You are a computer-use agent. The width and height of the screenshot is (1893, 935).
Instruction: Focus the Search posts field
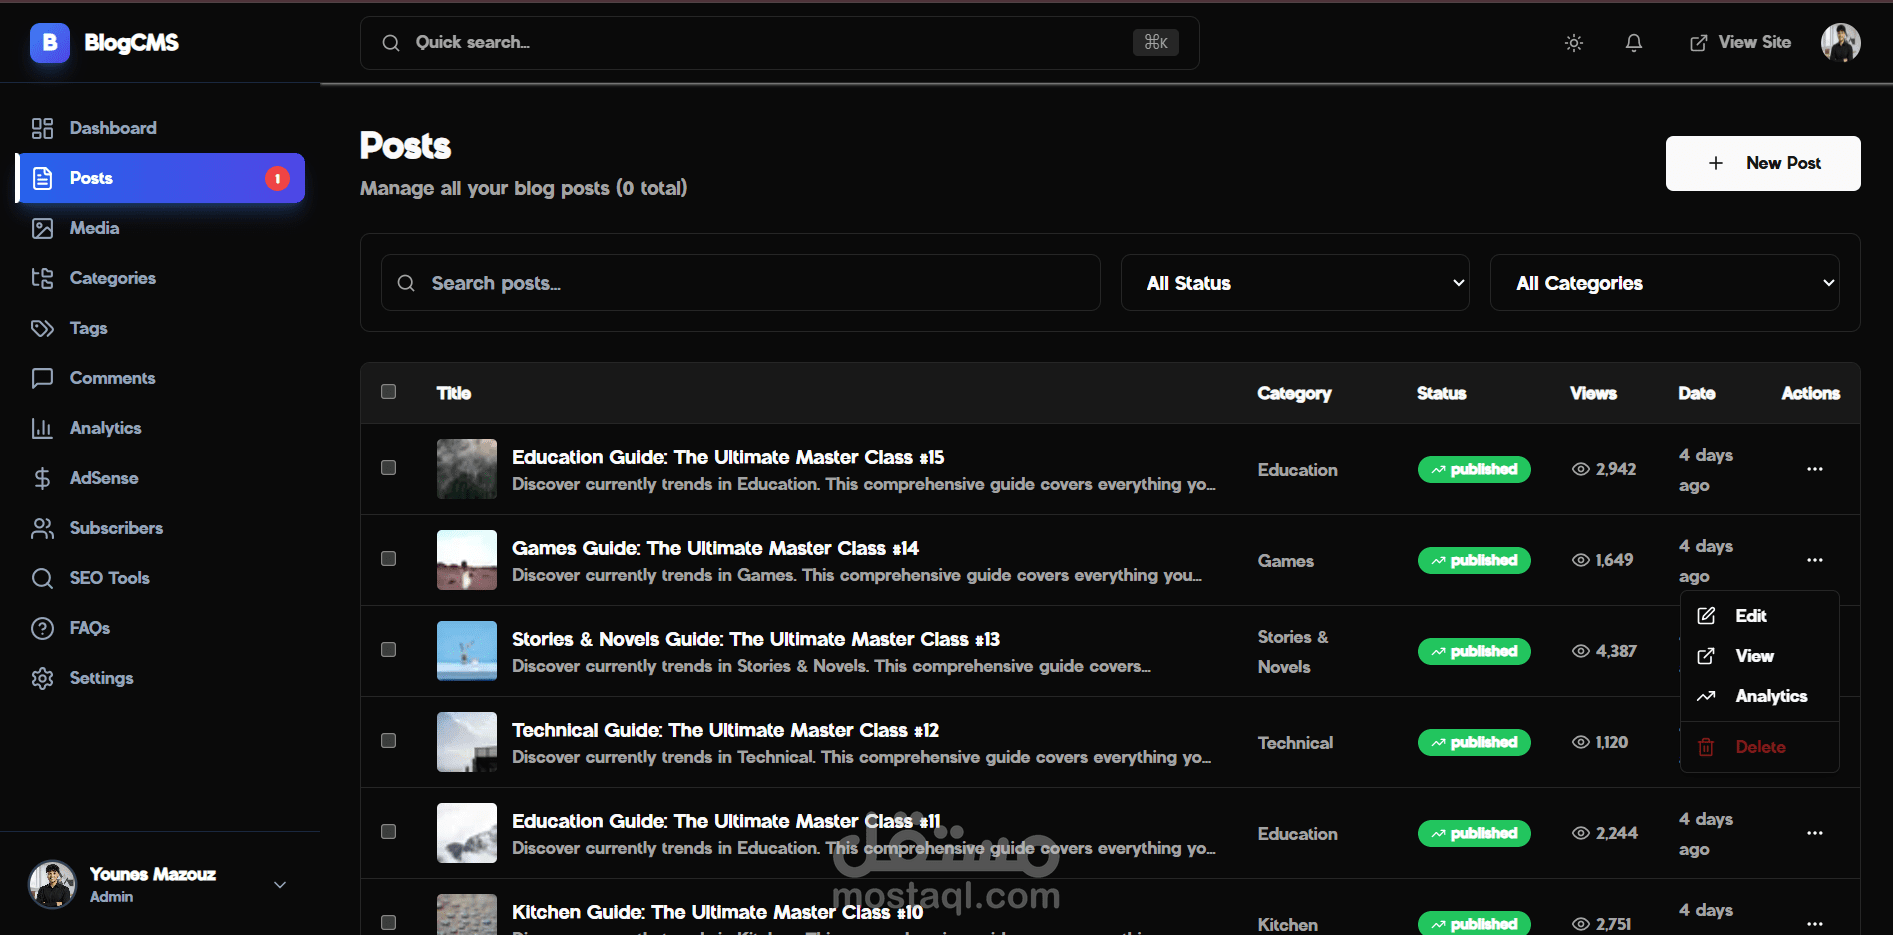[741, 283]
